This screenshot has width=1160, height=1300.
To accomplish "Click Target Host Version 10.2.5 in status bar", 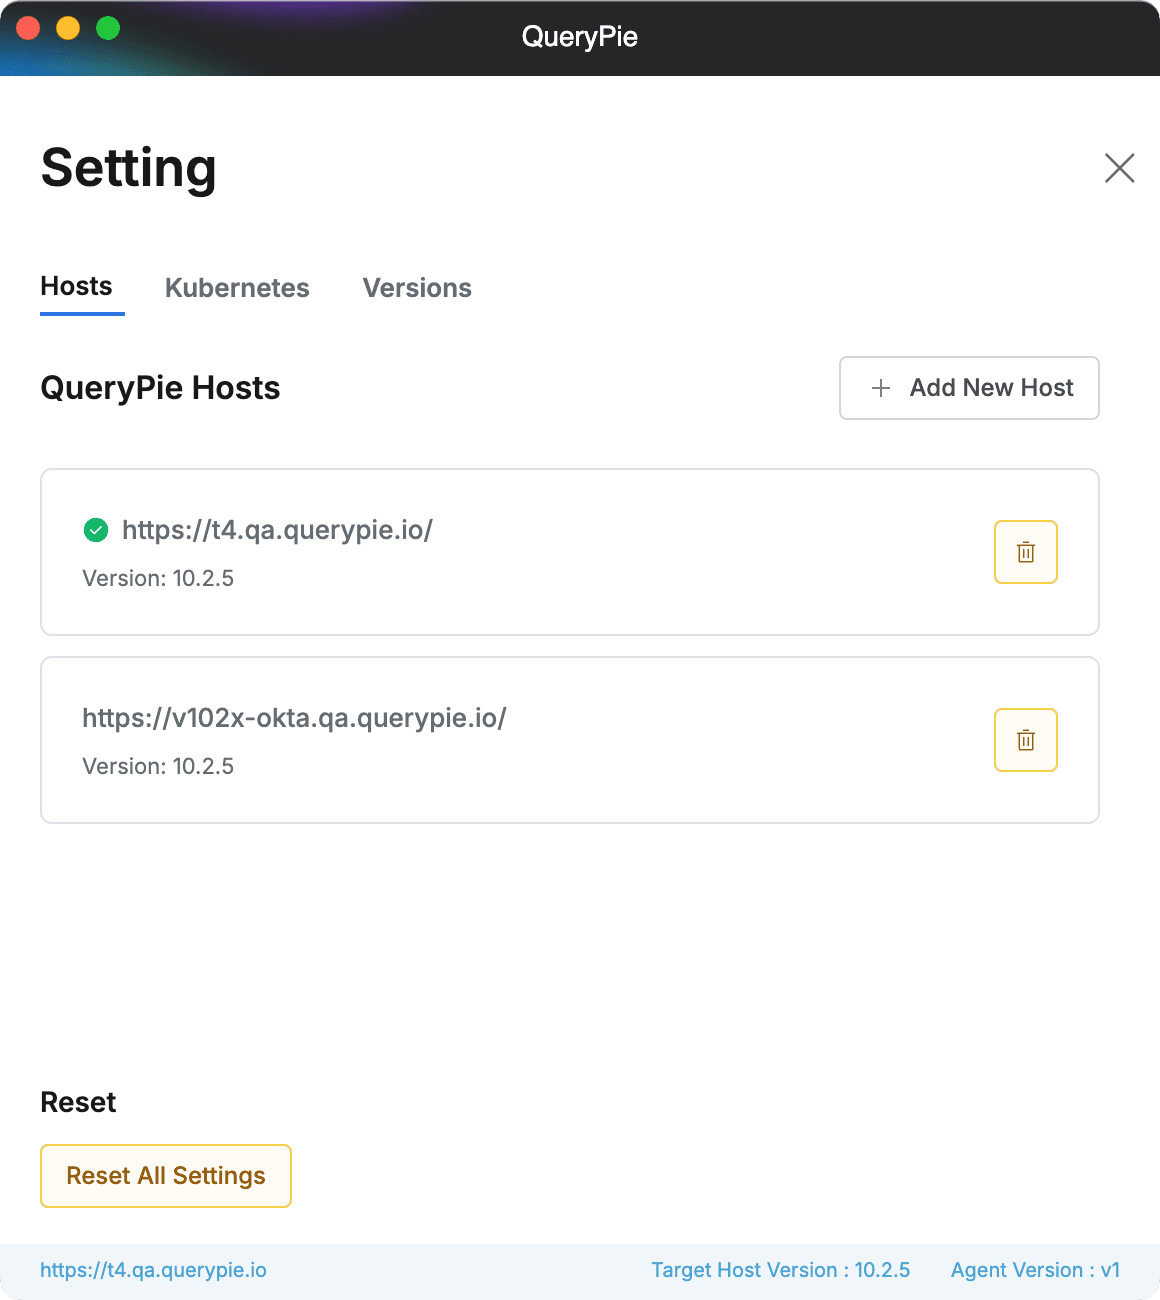I will [x=781, y=1270].
